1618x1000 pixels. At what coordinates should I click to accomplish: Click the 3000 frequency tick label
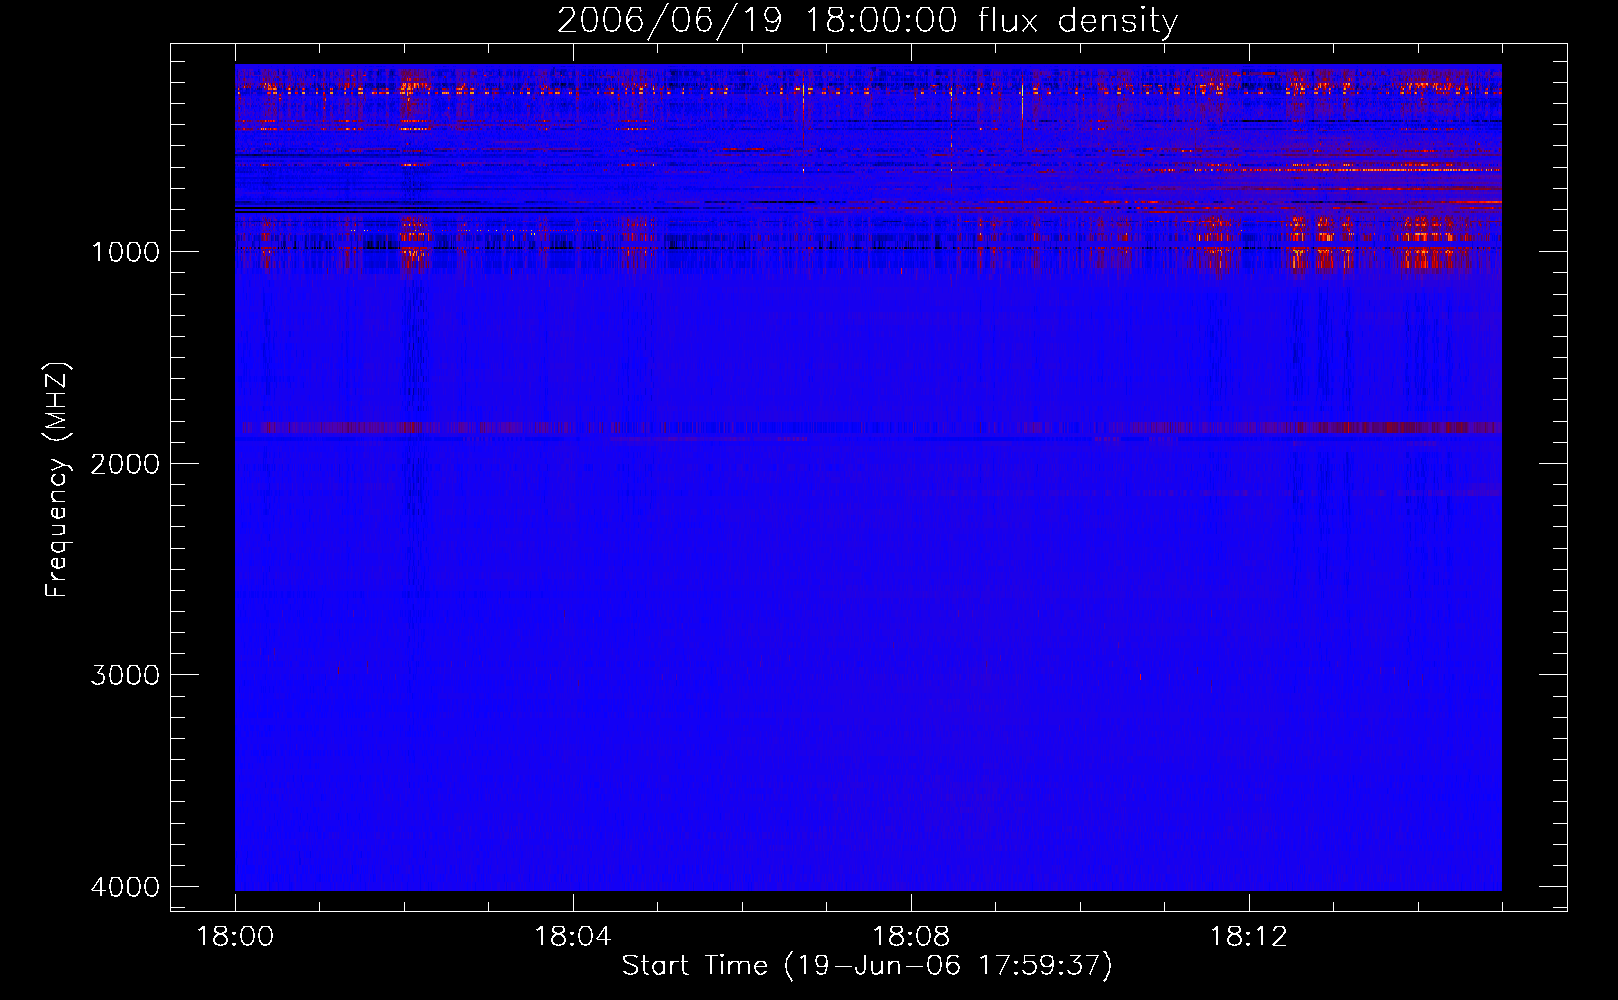click(x=125, y=675)
